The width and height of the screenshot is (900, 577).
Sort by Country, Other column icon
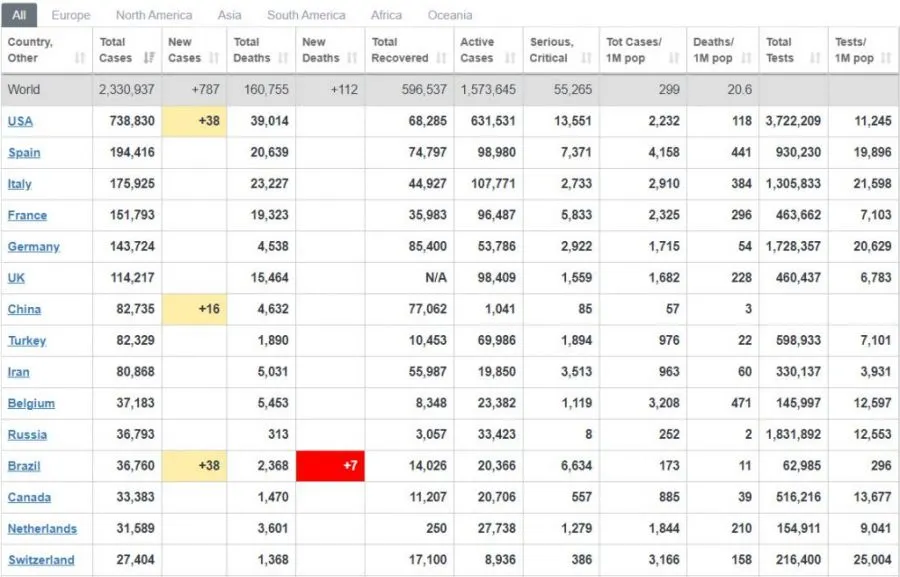click(x=79, y=58)
